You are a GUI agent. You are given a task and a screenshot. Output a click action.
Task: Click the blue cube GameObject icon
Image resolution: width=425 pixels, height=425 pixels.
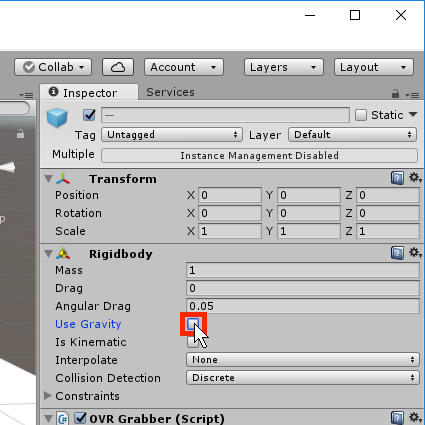coord(57,118)
